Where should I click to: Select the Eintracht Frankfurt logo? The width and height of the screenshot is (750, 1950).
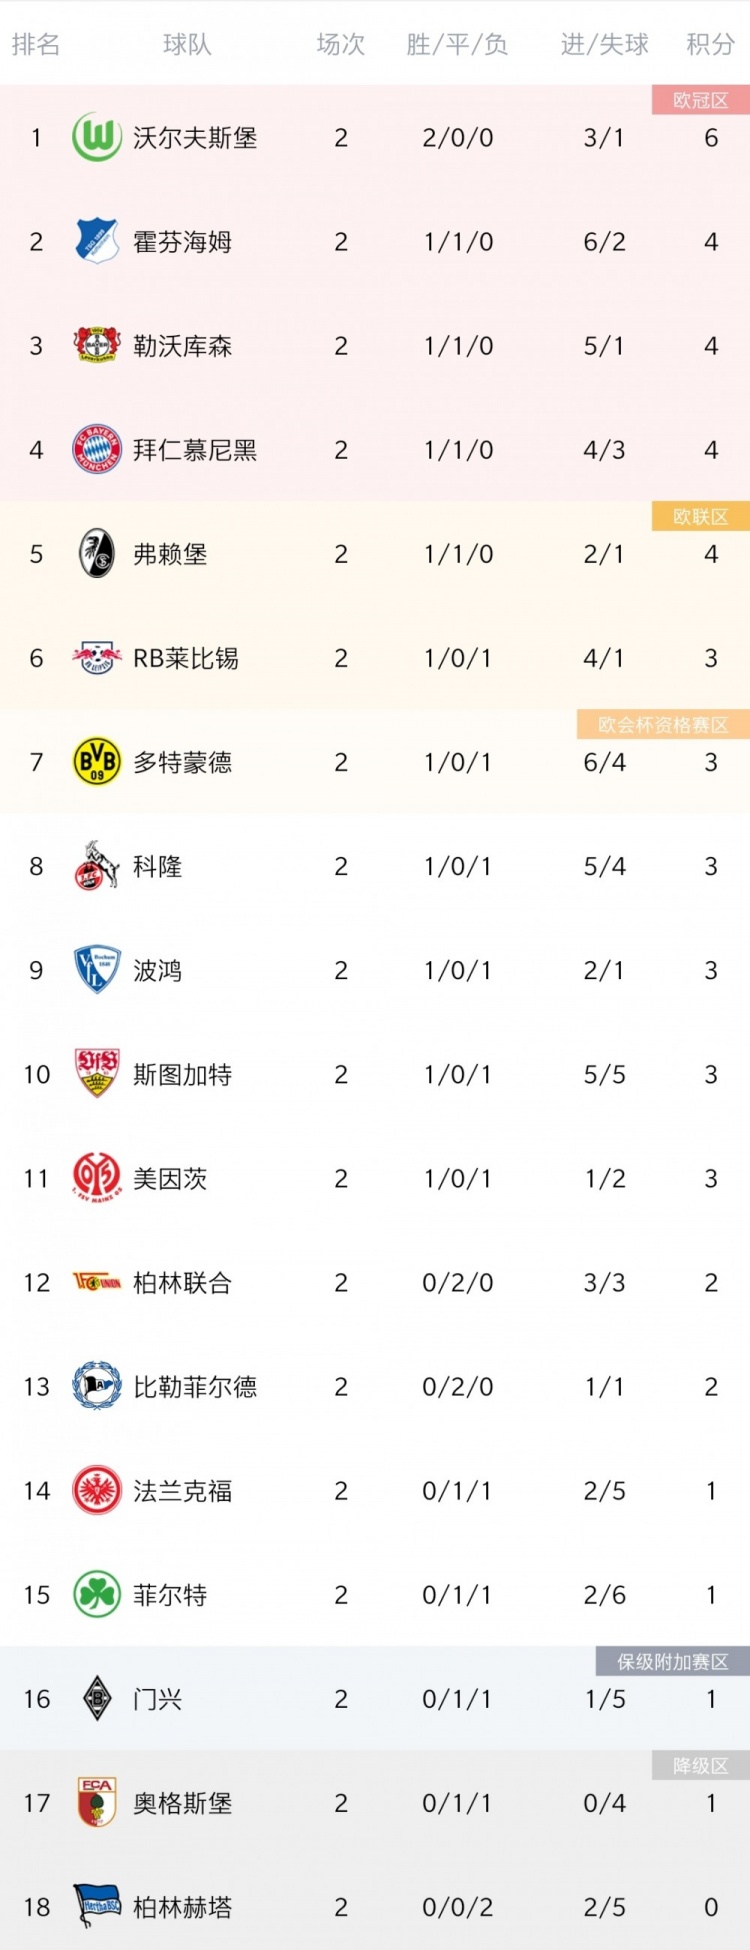point(97,1490)
